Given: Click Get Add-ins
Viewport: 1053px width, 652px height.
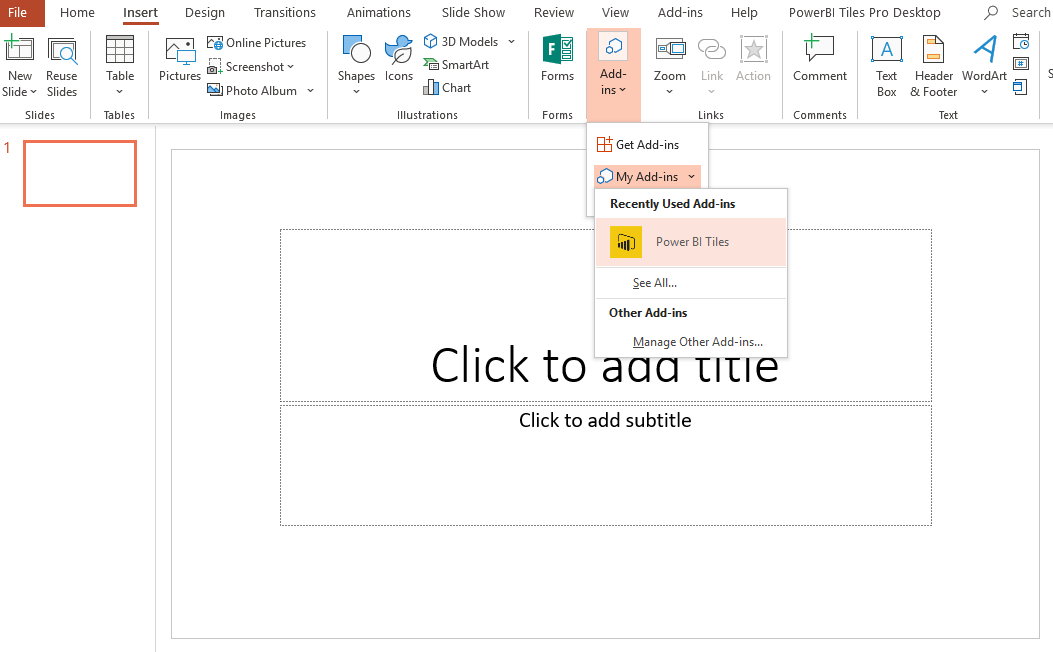Looking at the screenshot, I should point(647,143).
